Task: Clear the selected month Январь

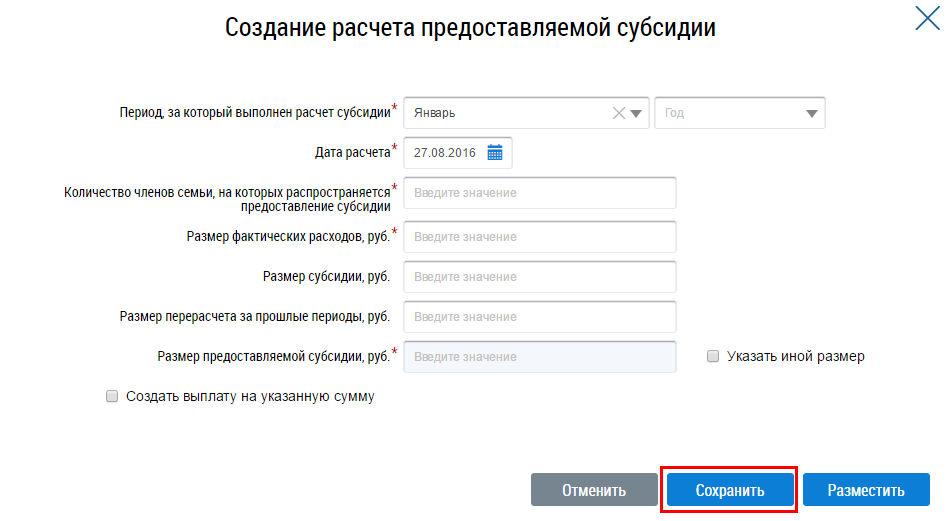Action: point(619,113)
